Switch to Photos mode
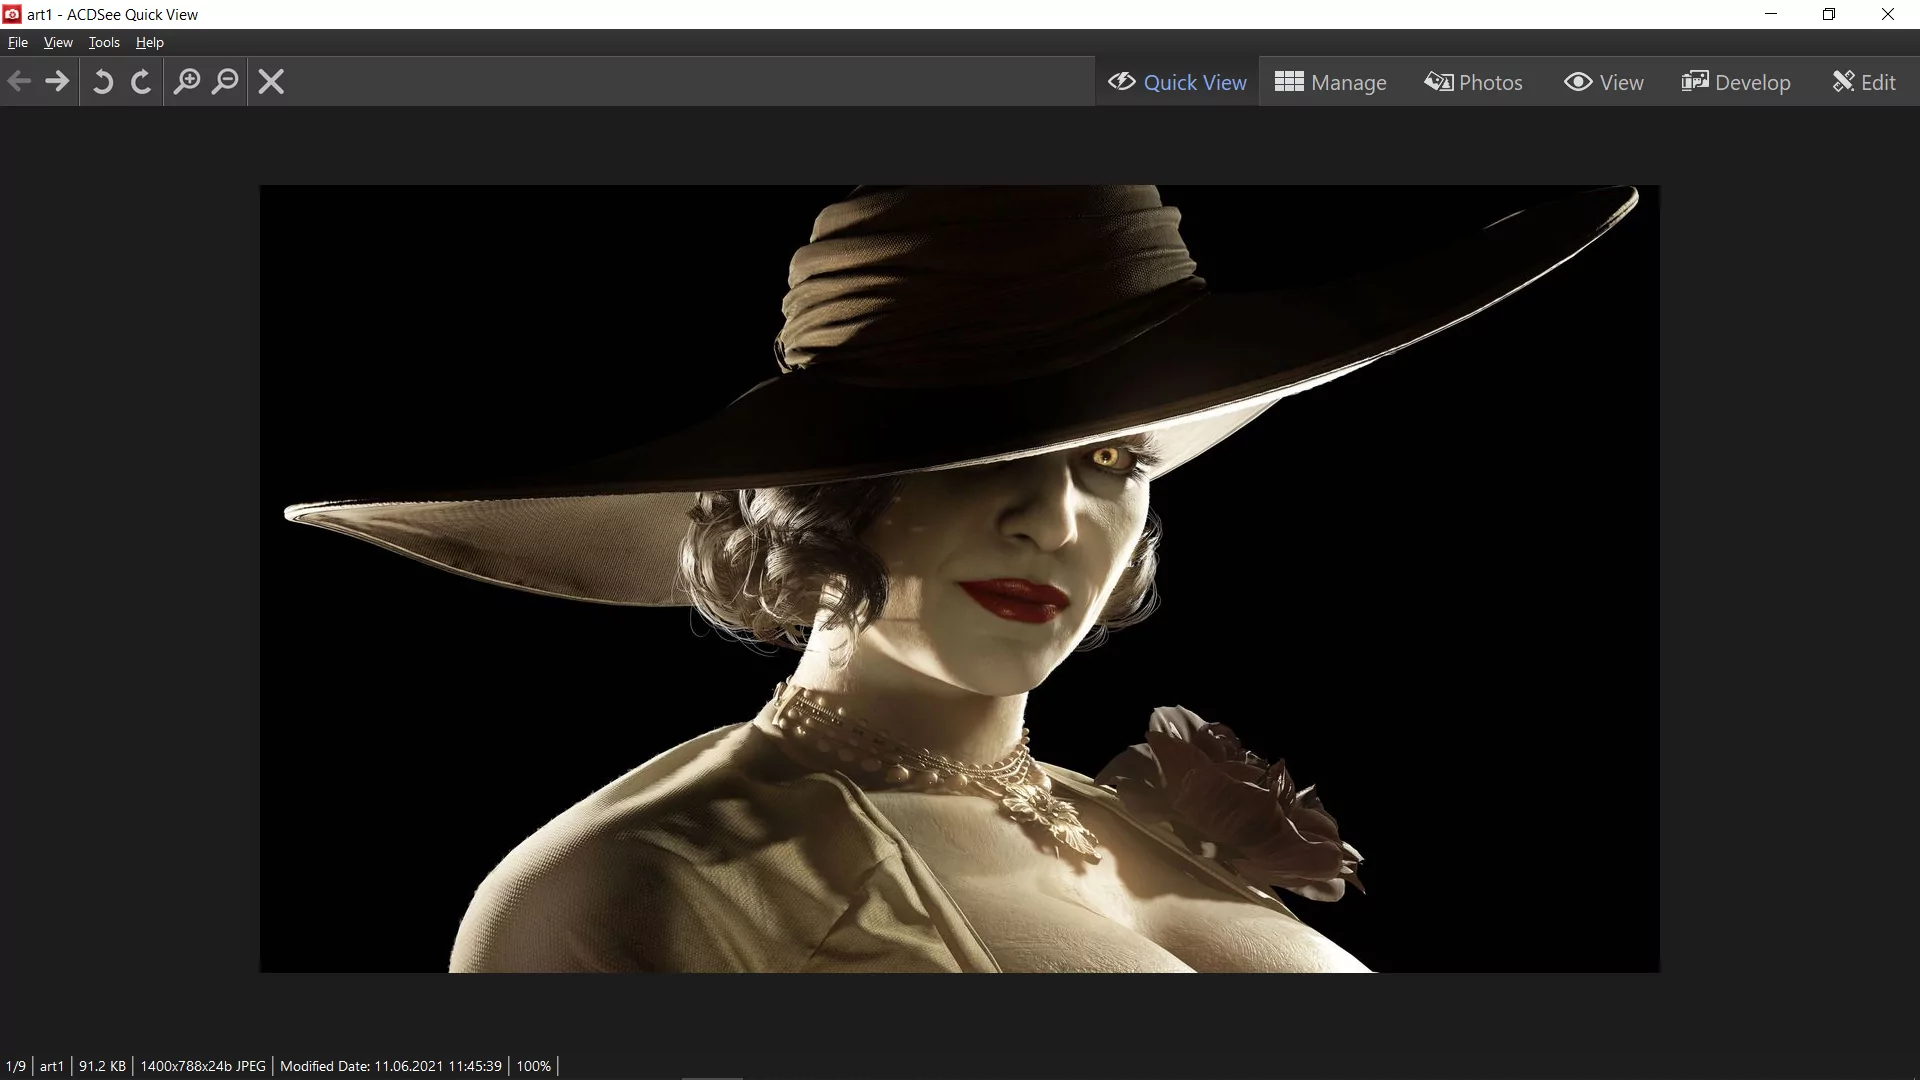 [x=1474, y=82]
